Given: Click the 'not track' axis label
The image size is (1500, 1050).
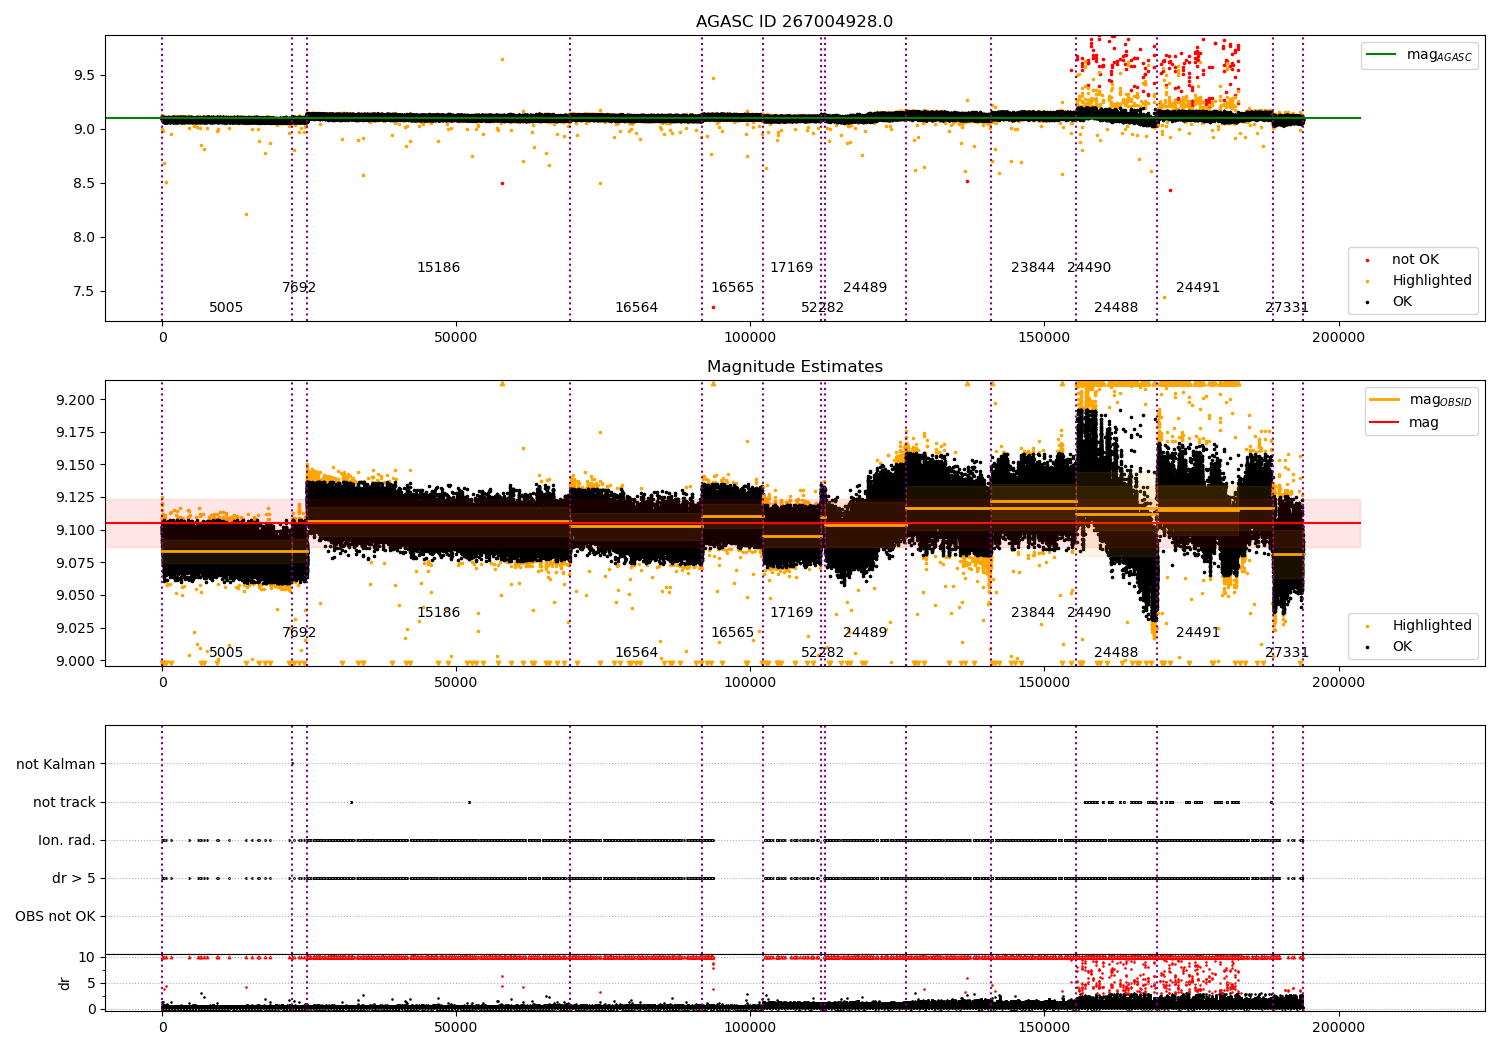Looking at the screenshot, I should click(64, 802).
